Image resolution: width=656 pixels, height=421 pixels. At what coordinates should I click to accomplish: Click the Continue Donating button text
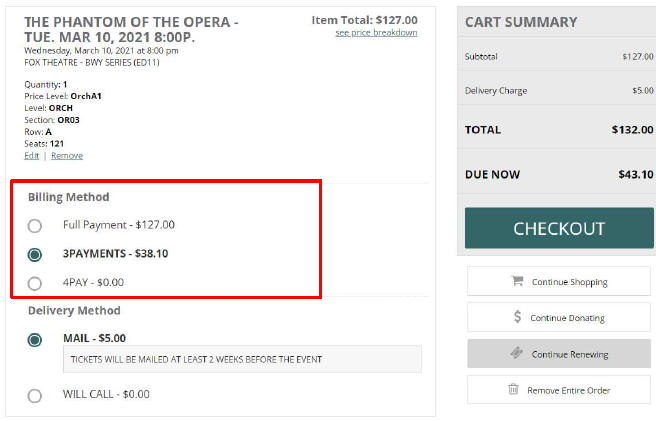567,318
